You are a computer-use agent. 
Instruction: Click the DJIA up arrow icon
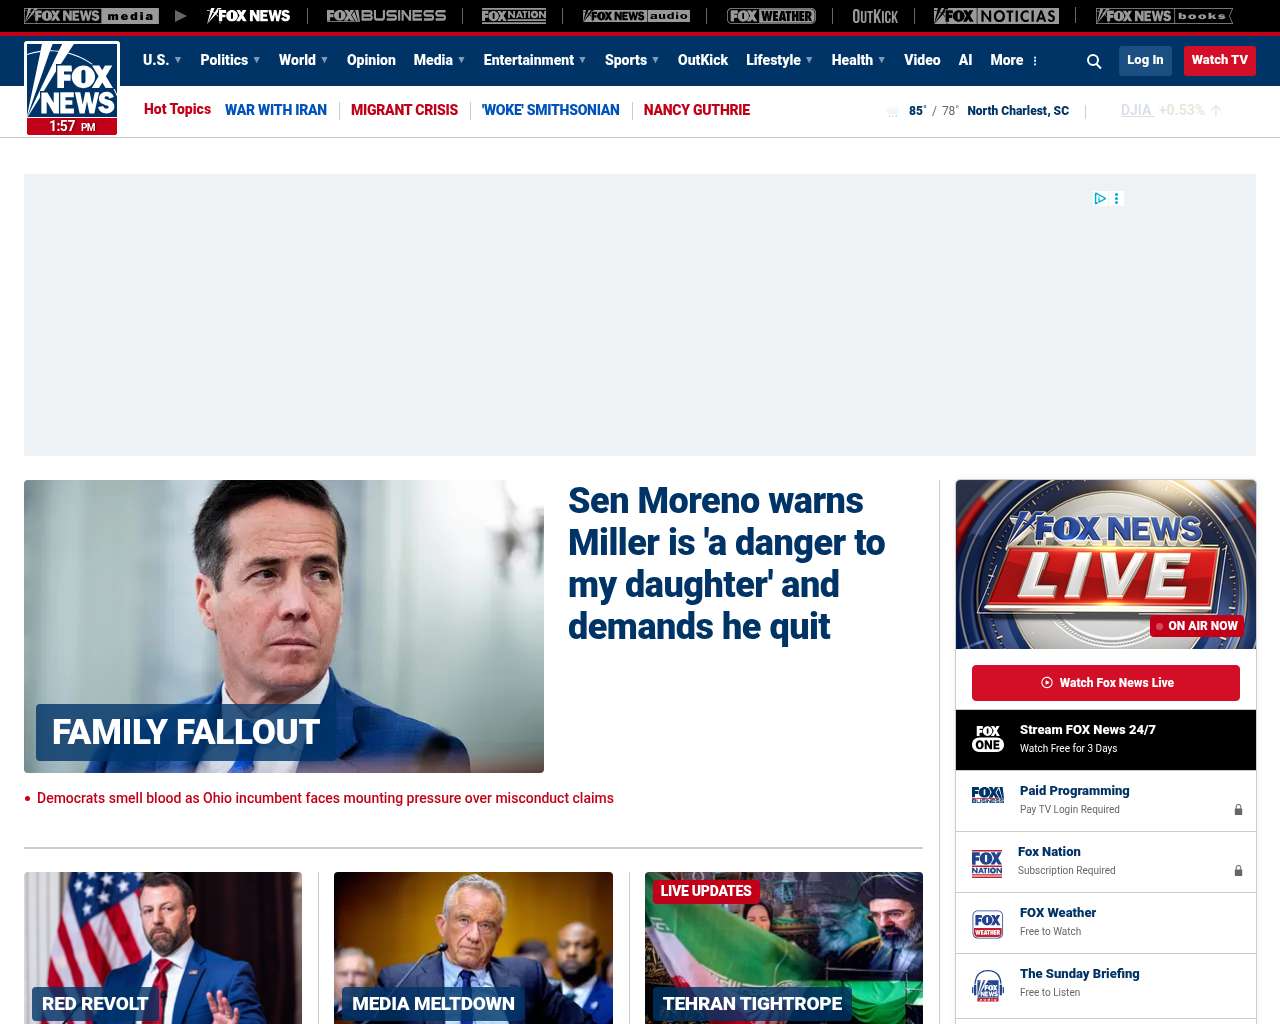tap(1216, 111)
